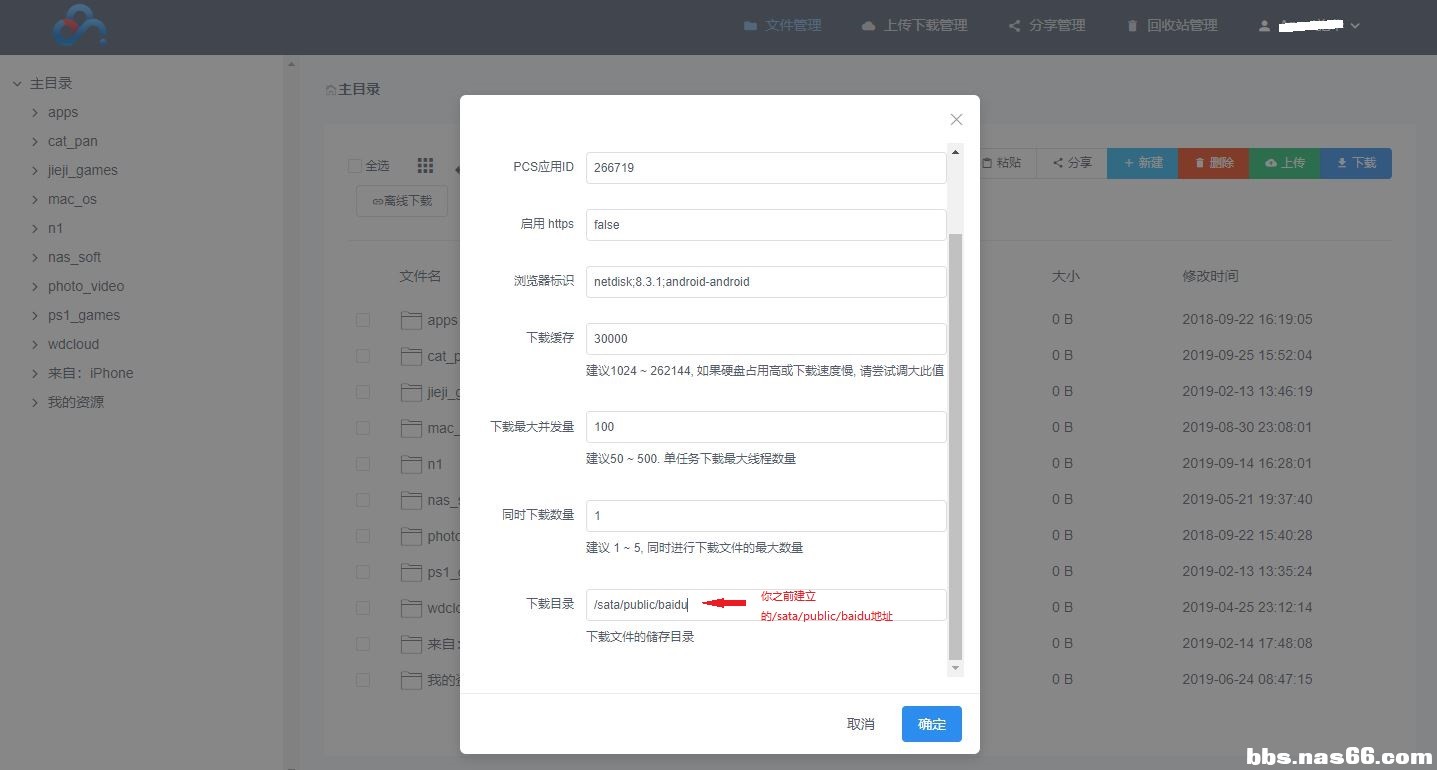Click the home icon beside 主目录 breadcrumb
Viewport: 1437px width, 770px height.
[331, 90]
